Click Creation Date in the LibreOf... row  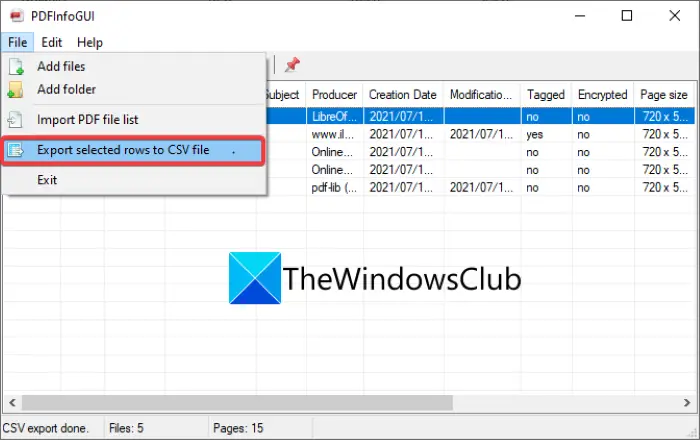click(403, 116)
